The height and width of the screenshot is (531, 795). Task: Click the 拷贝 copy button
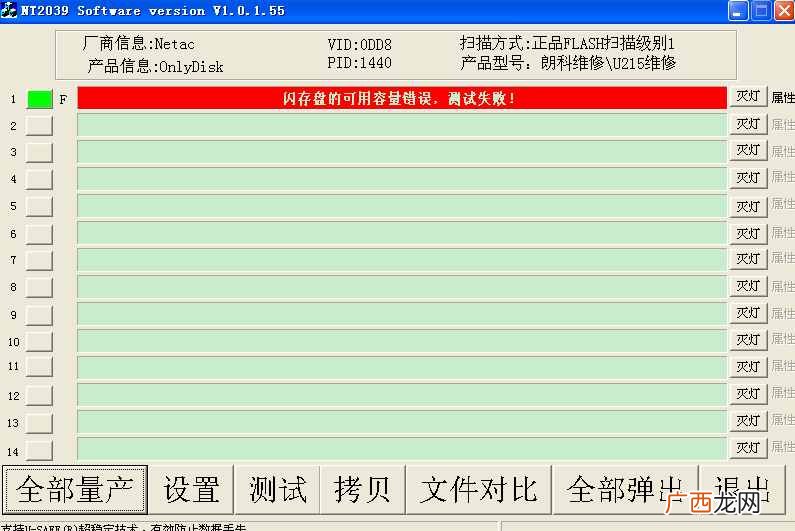(363, 490)
